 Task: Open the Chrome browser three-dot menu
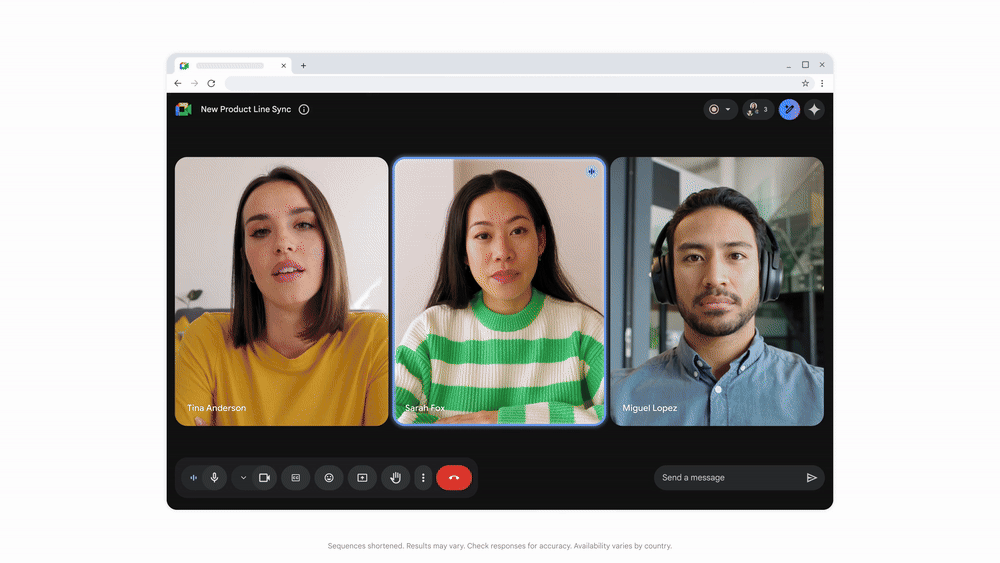(822, 83)
